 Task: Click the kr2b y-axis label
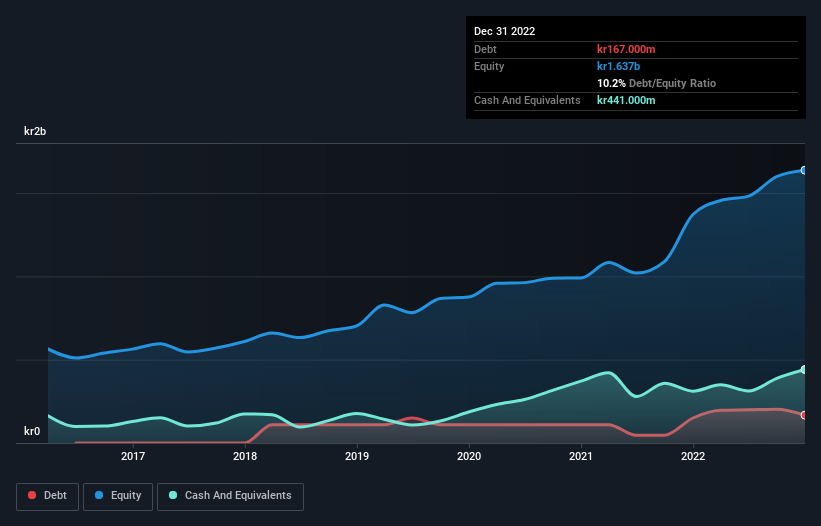pos(35,131)
